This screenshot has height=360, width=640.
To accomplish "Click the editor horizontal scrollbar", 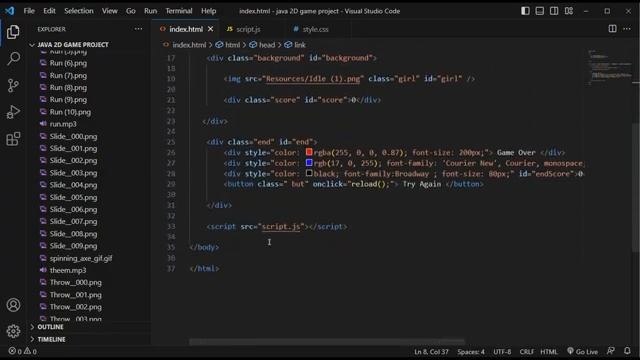I will point(327,341).
